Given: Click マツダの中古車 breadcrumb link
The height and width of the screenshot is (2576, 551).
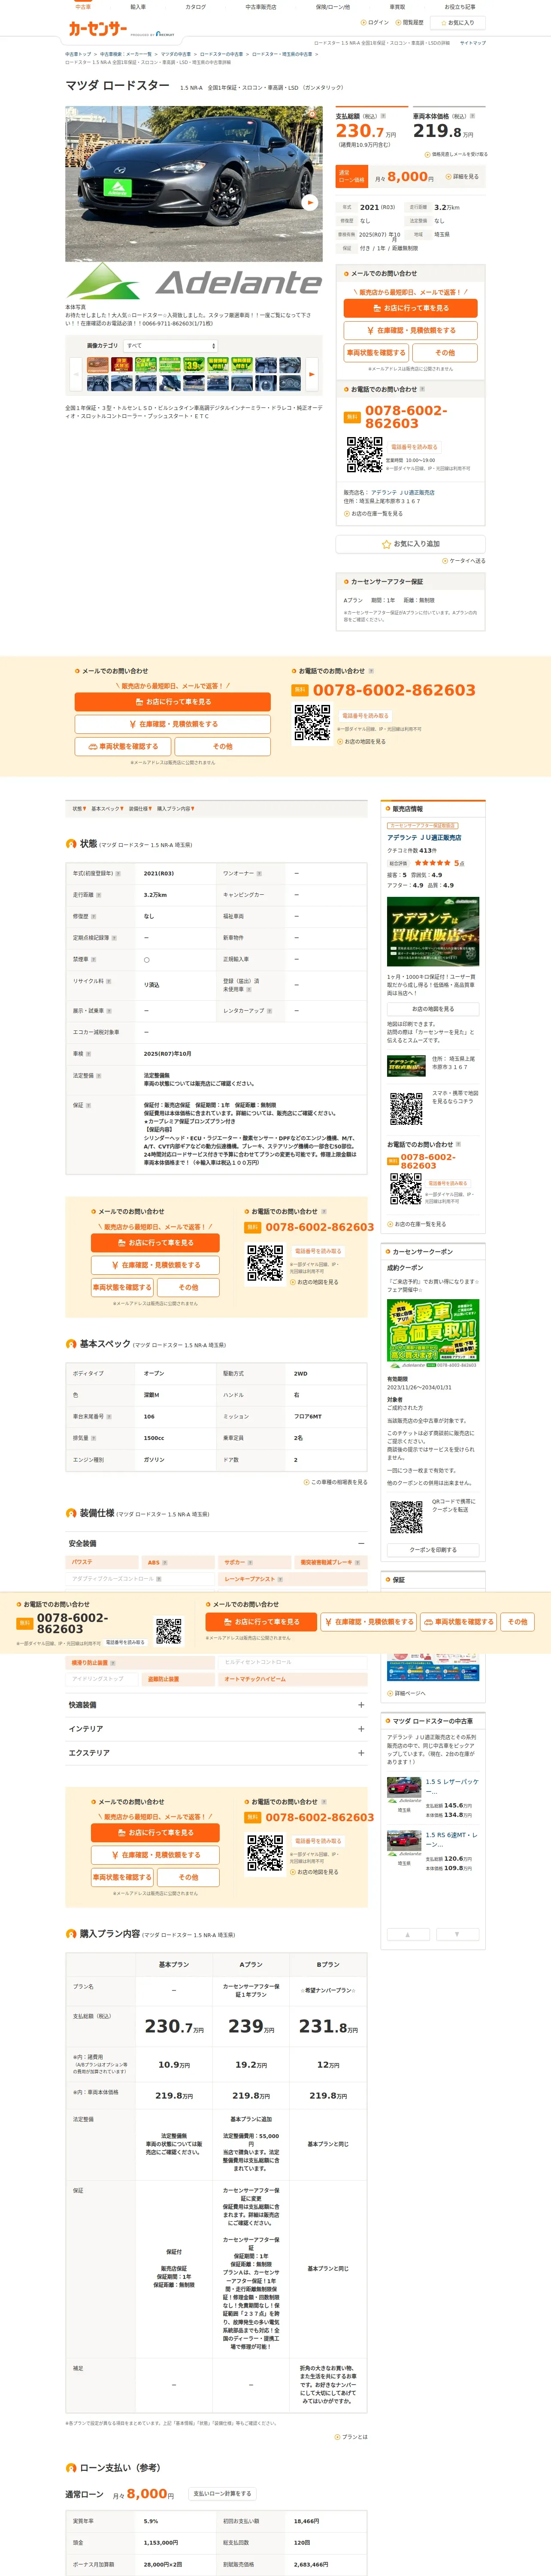Looking at the screenshot, I should (x=176, y=54).
